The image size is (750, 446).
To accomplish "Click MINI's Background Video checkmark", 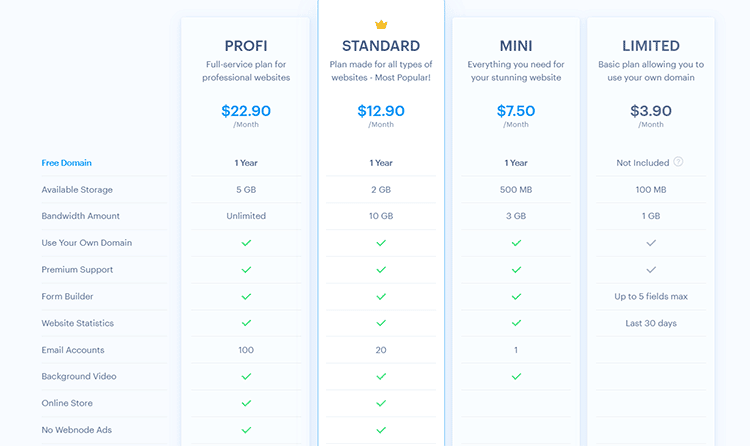I will pos(516,377).
